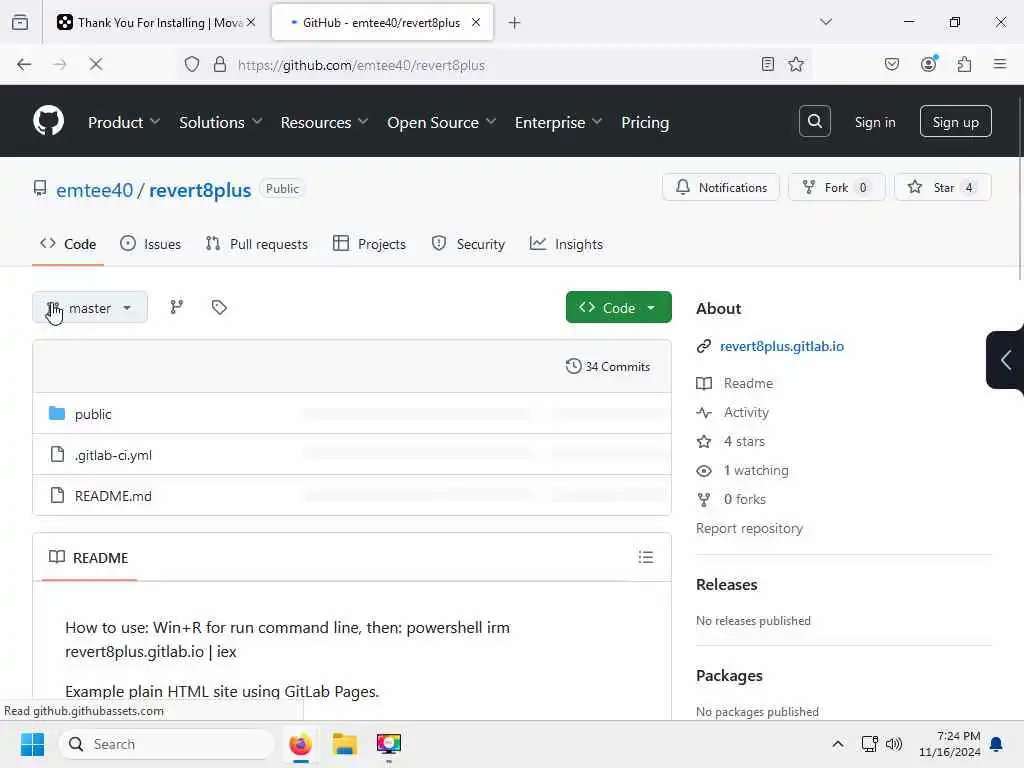Show site security lock information

click(220, 64)
